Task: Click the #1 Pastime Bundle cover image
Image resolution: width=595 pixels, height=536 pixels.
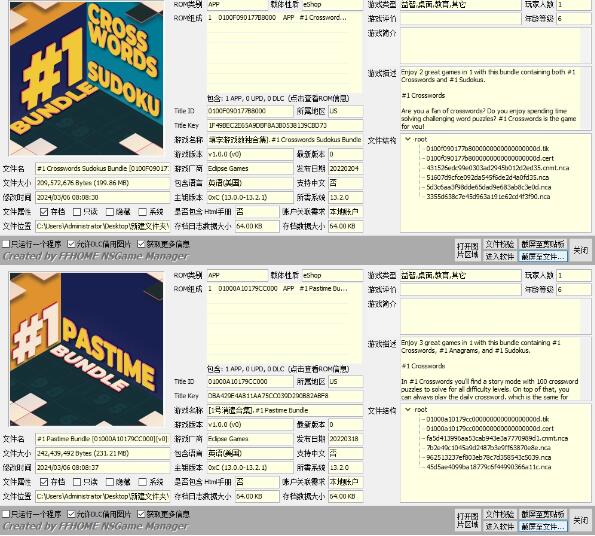Action: [x=87, y=349]
